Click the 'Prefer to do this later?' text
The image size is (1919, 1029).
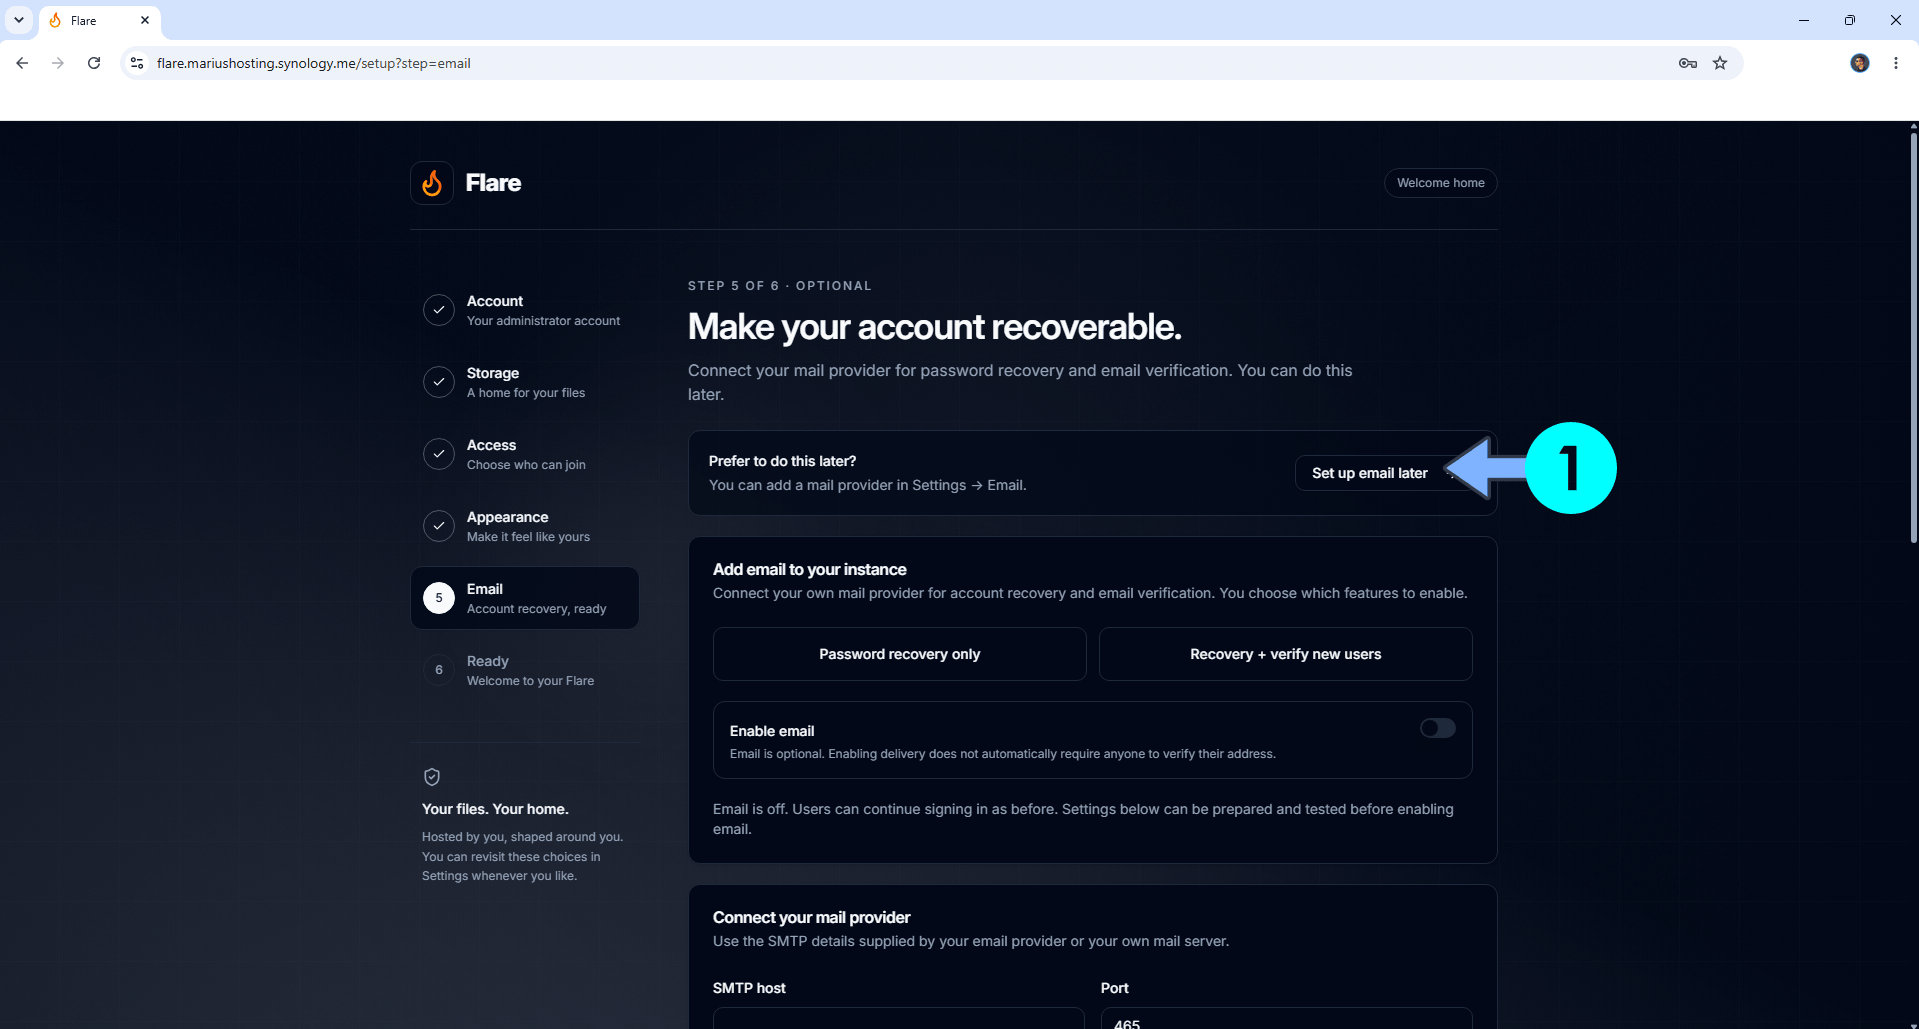[783, 461]
